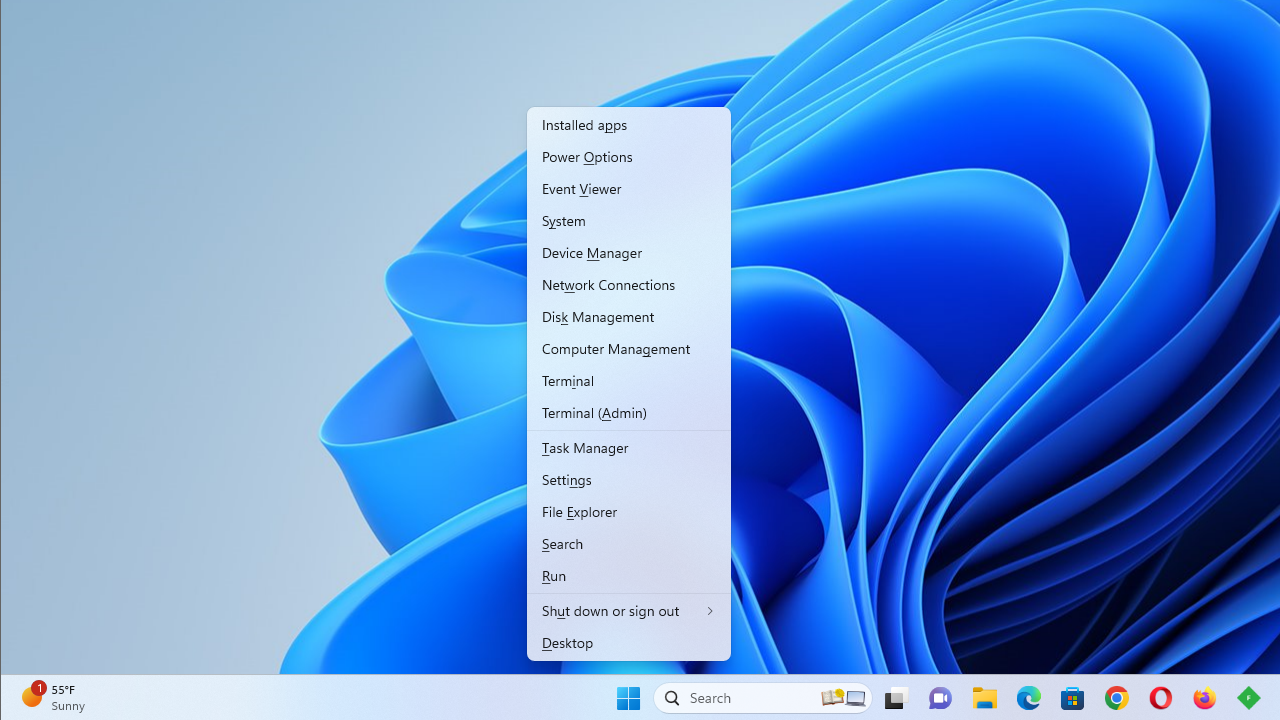Select Installed apps menu entry
The width and height of the screenshot is (1280, 720).
pyautogui.click(x=584, y=125)
